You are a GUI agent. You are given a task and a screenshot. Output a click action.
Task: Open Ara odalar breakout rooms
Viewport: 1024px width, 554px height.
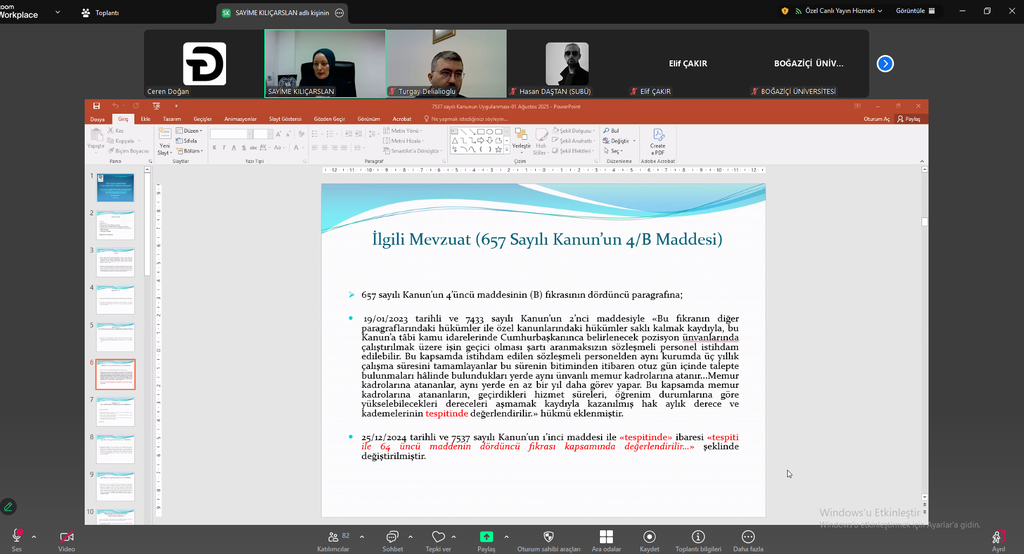(606, 540)
